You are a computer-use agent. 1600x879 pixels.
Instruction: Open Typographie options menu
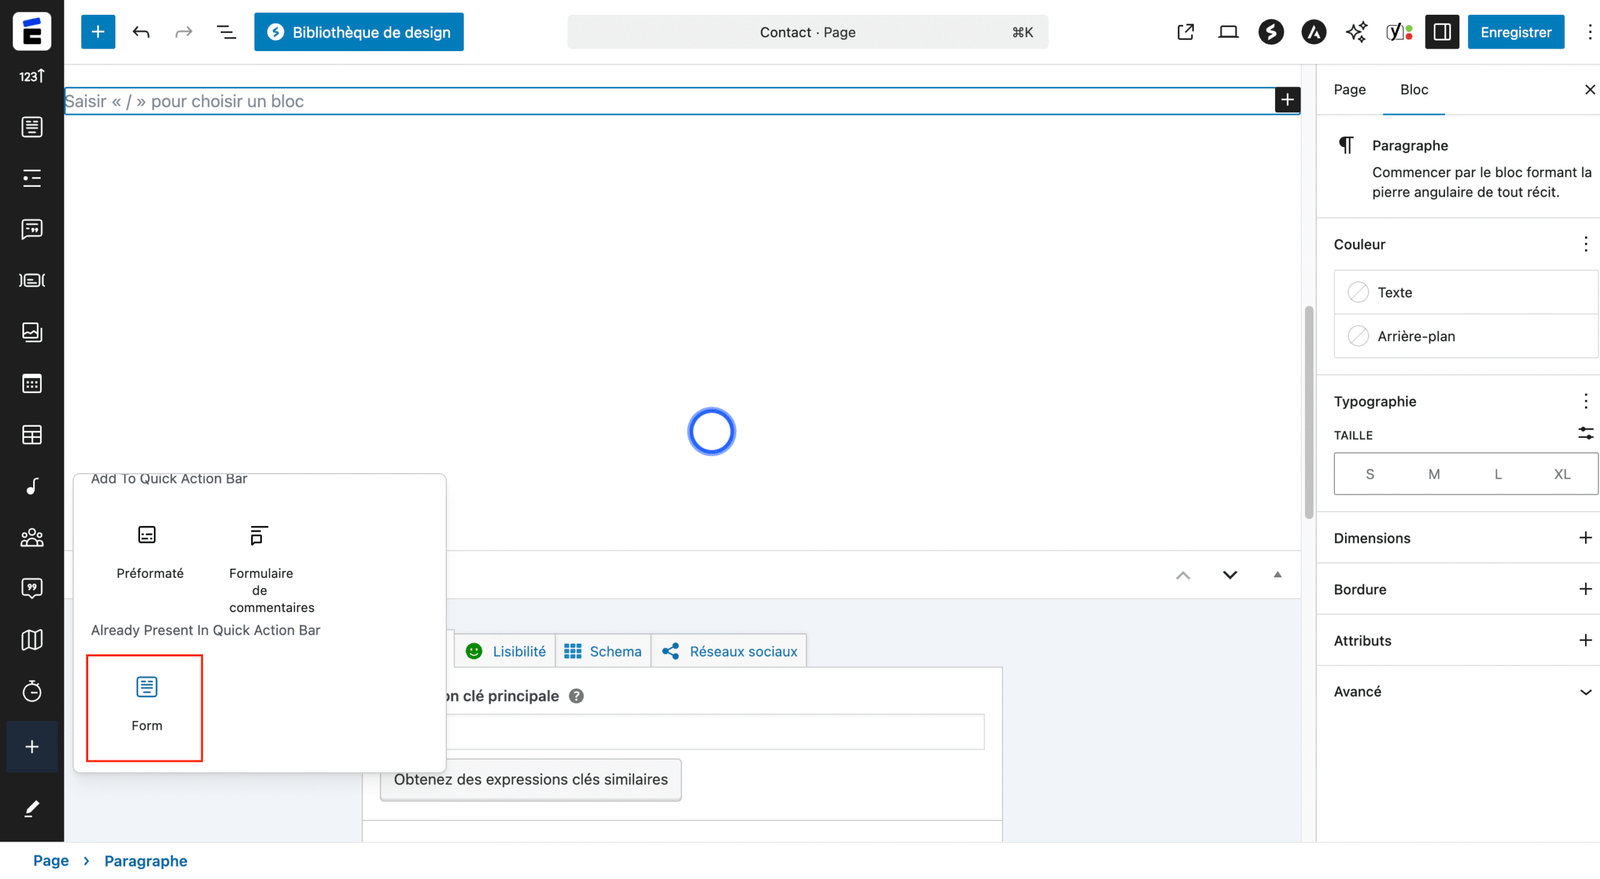pyautogui.click(x=1585, y=401)
